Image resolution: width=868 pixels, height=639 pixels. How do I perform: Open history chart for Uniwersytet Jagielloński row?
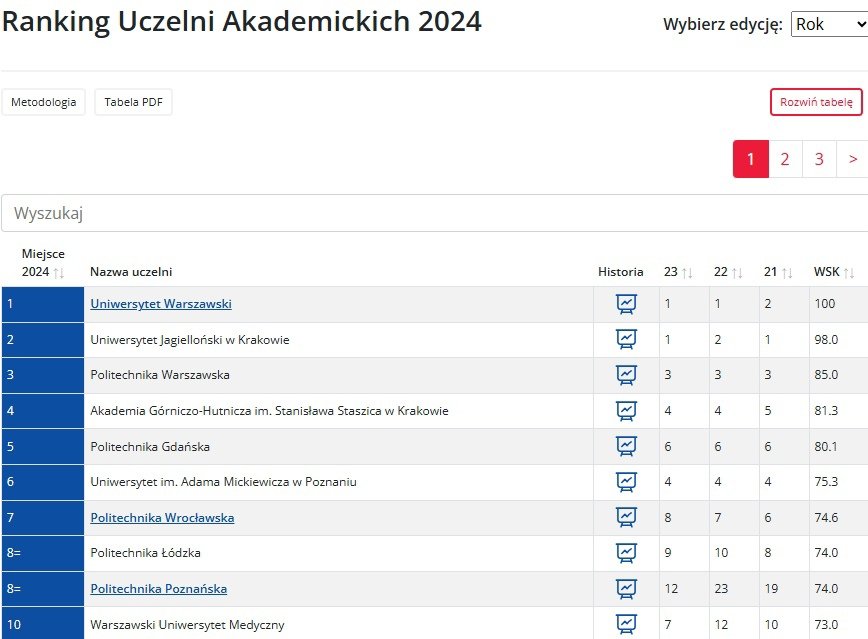tap(626, 340)
